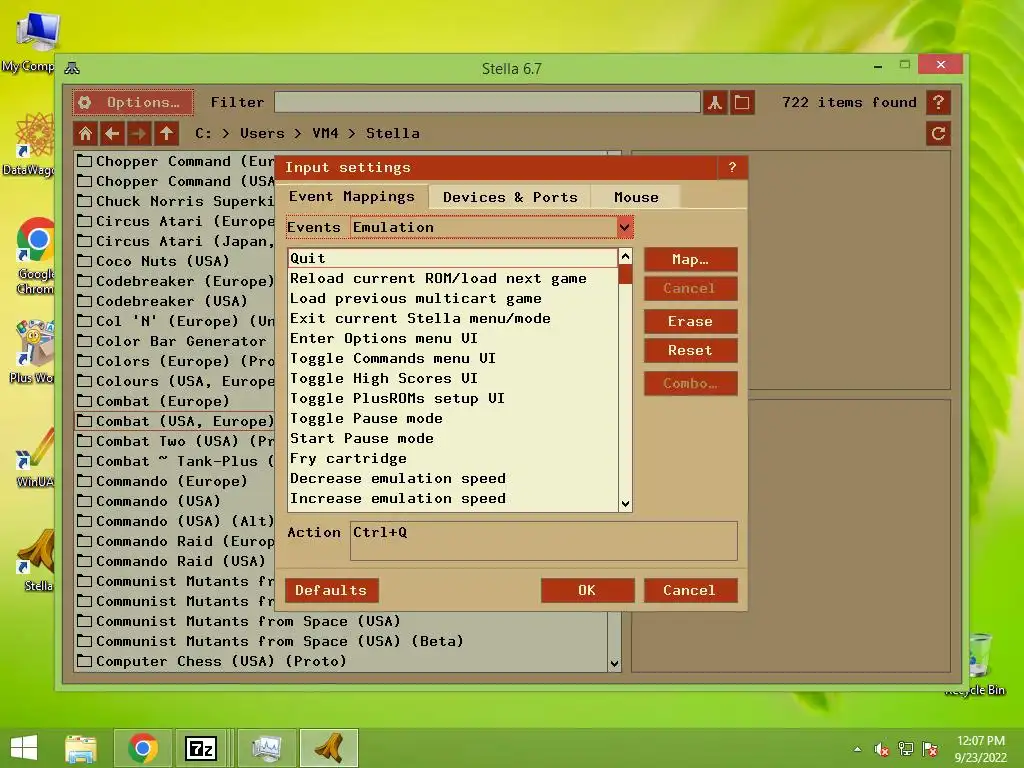This screenshot has width=1024, height=768.
Task: Switch to Event Mappings tab
Action: coord(352,197)
